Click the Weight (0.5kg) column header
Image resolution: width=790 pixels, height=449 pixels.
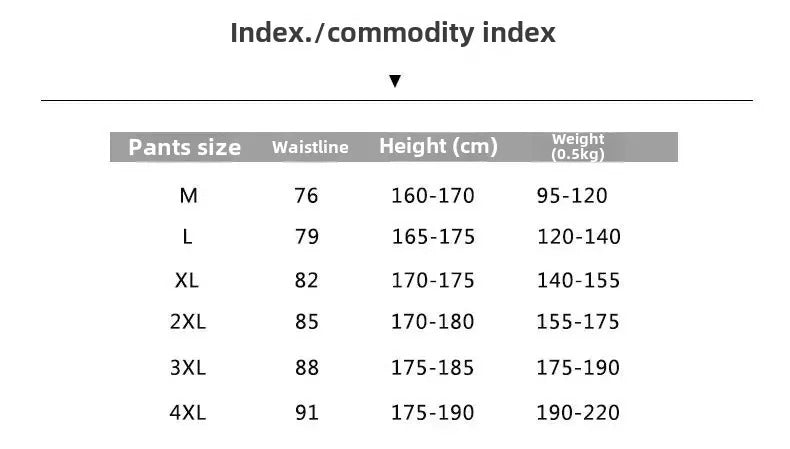click(x=578, y=147)
